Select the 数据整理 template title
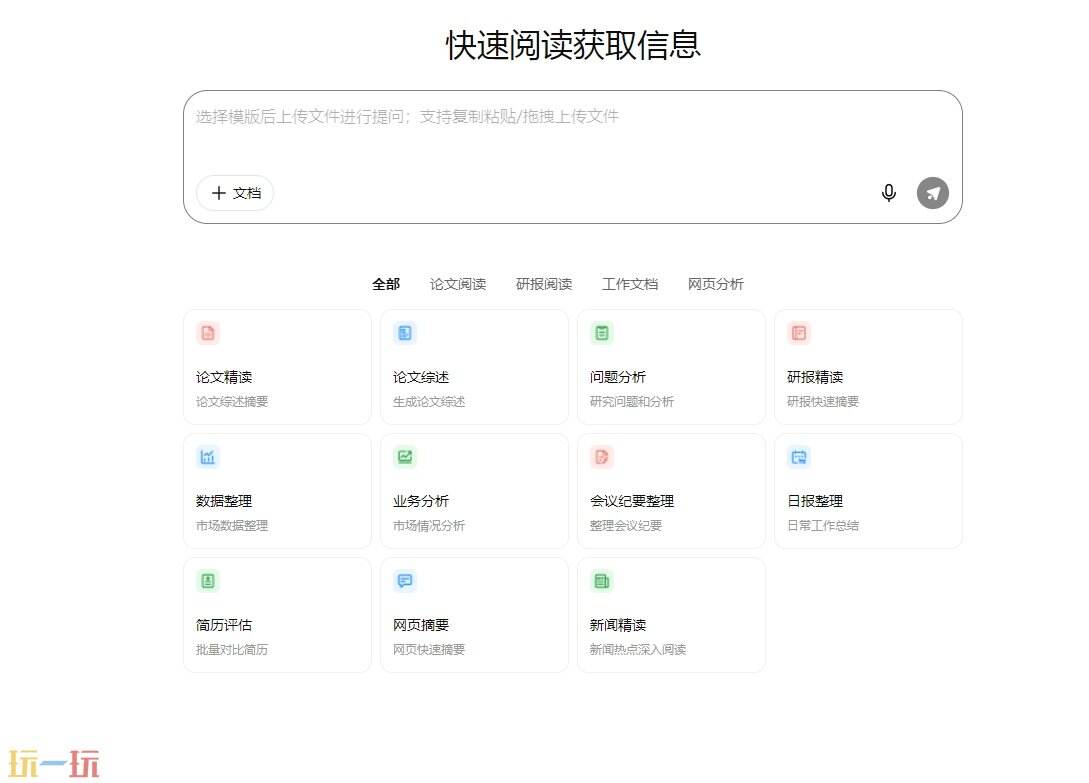The image size is (1089, 783). coord(224,501)
